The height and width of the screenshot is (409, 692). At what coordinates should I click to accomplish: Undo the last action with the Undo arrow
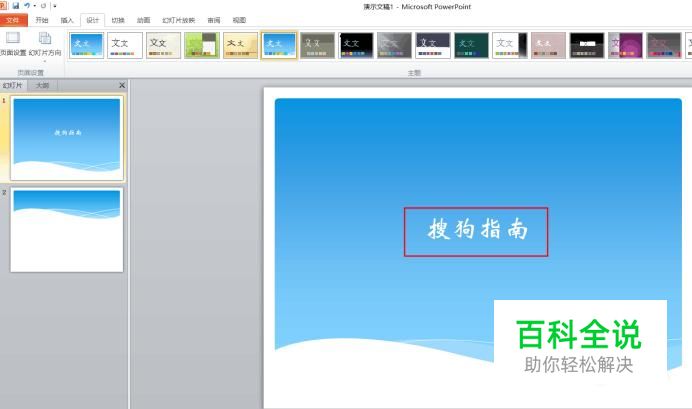coord(27,6)
